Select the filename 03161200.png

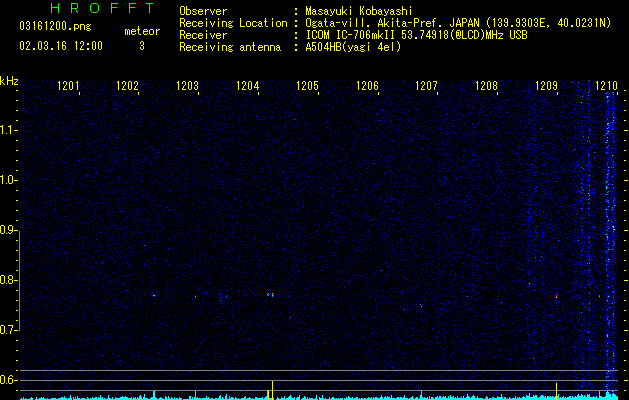55,26
